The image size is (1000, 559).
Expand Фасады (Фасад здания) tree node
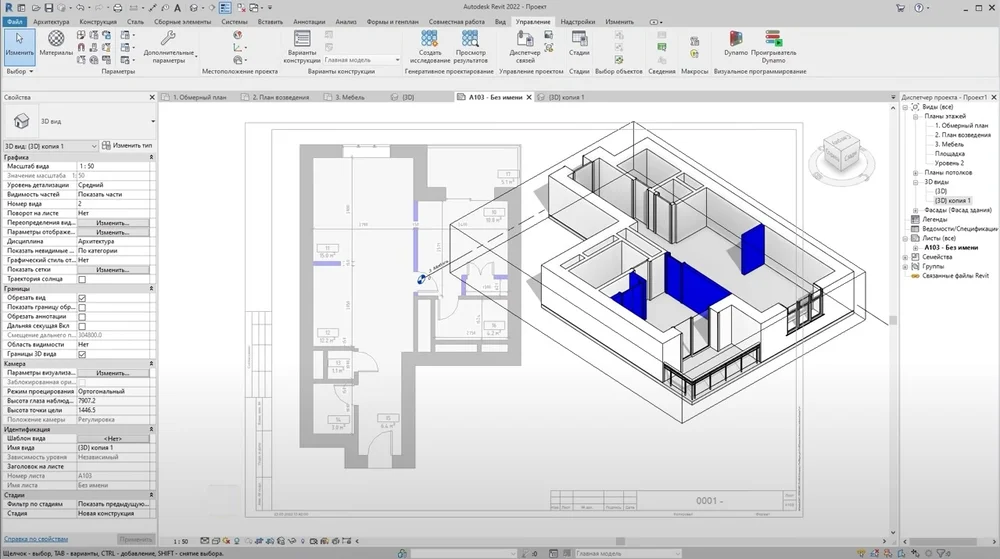[915, 210]
